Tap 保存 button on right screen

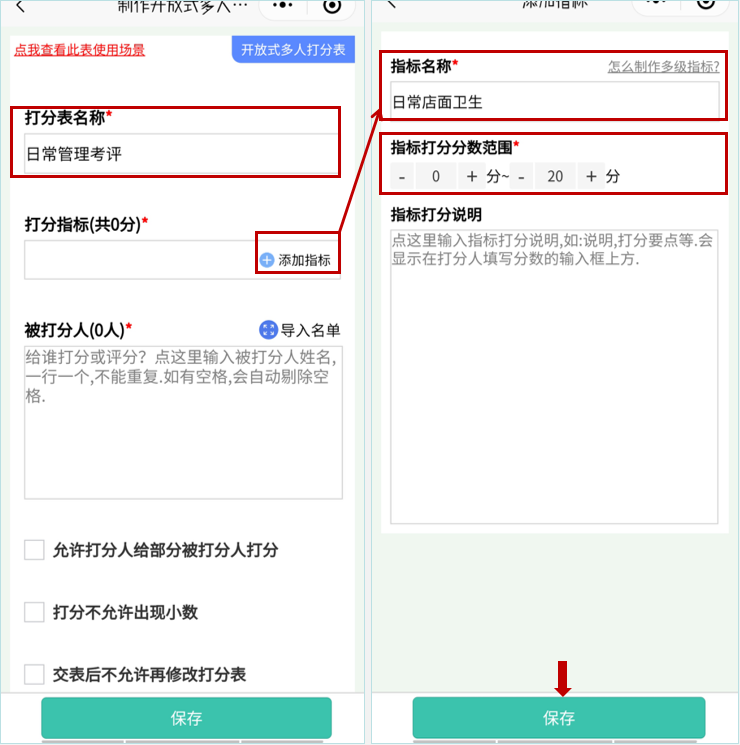tap(559, 718)
